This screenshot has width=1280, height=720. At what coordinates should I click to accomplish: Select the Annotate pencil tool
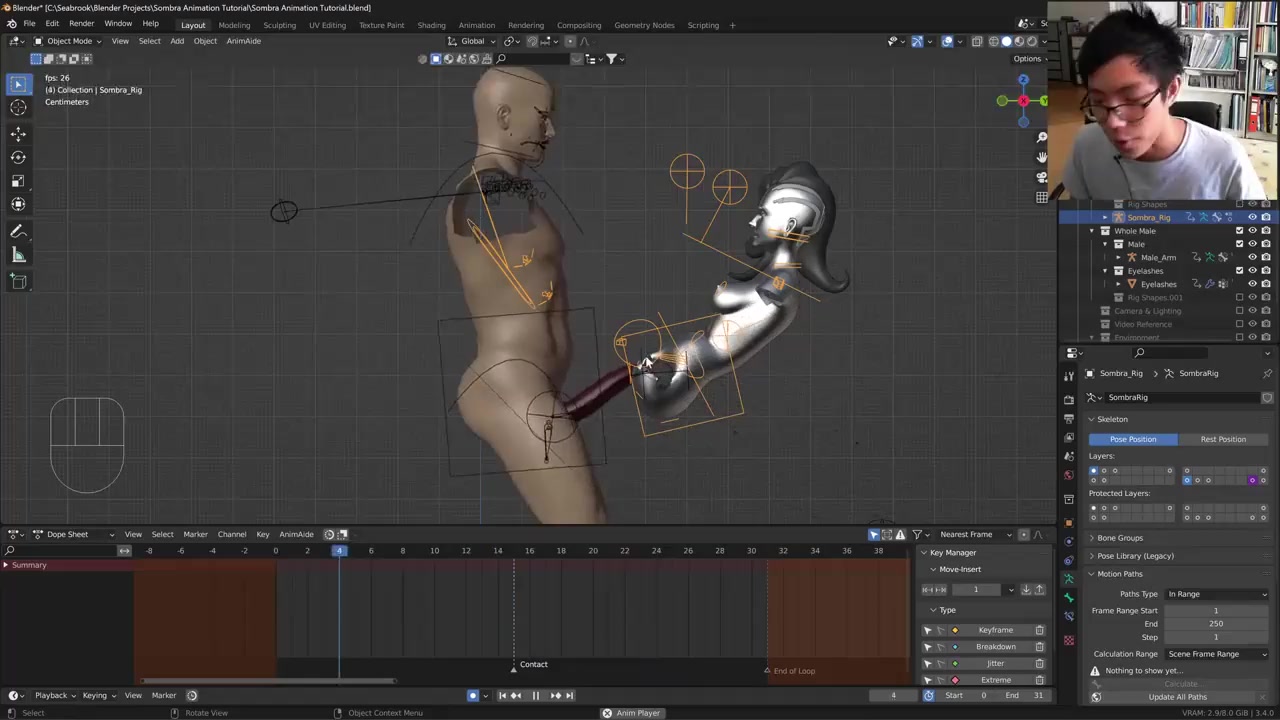tap(18, 232)
